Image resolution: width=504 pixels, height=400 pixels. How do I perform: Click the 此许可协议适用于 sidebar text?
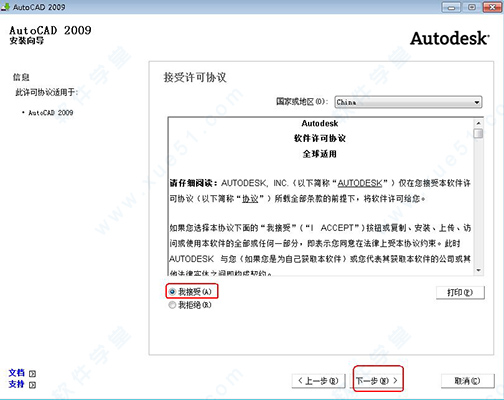point(46,92)
